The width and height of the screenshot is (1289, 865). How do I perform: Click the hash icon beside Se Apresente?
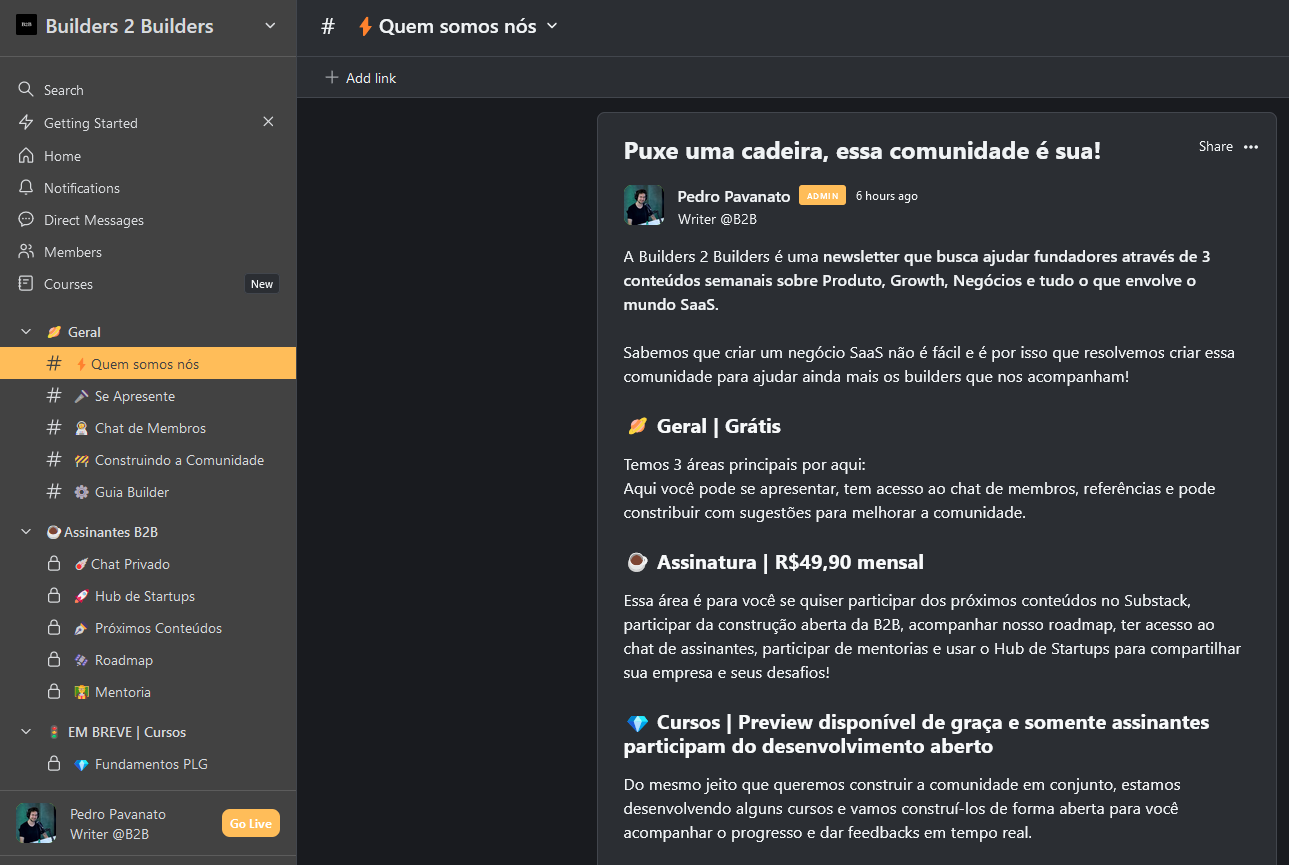[55, 396]
